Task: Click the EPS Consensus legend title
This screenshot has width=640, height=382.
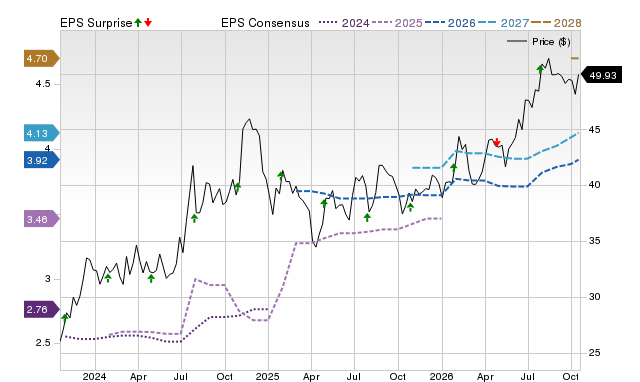Action: click(x=265, y=23)
